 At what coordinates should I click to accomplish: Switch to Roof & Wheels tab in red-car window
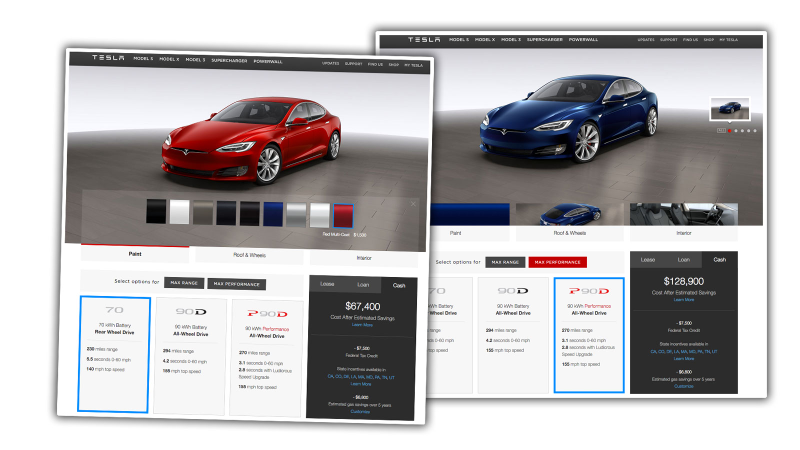click(249, 255)
